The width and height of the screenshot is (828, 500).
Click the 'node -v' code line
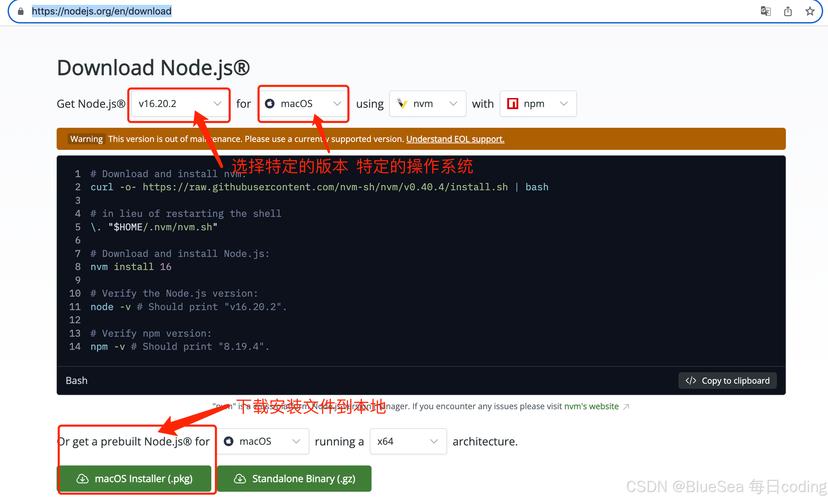pos(188,307)
